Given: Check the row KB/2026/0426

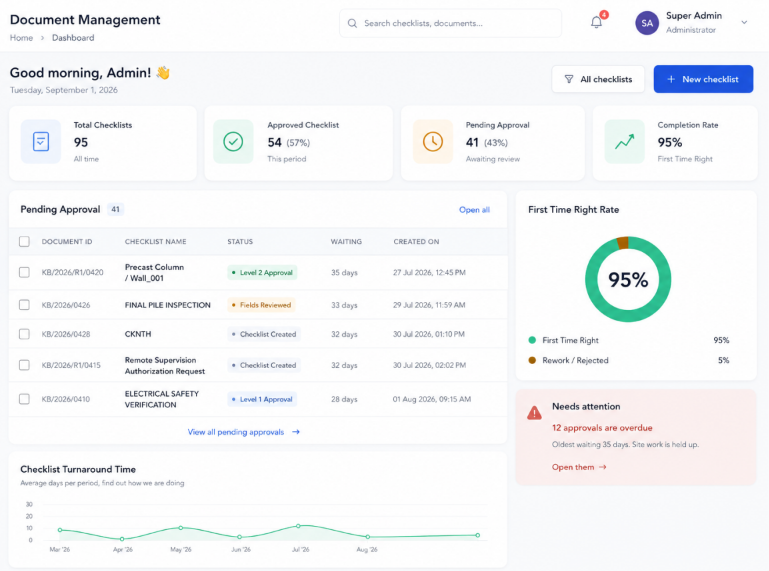Looking at the screenshot, I should click(24, 305).
